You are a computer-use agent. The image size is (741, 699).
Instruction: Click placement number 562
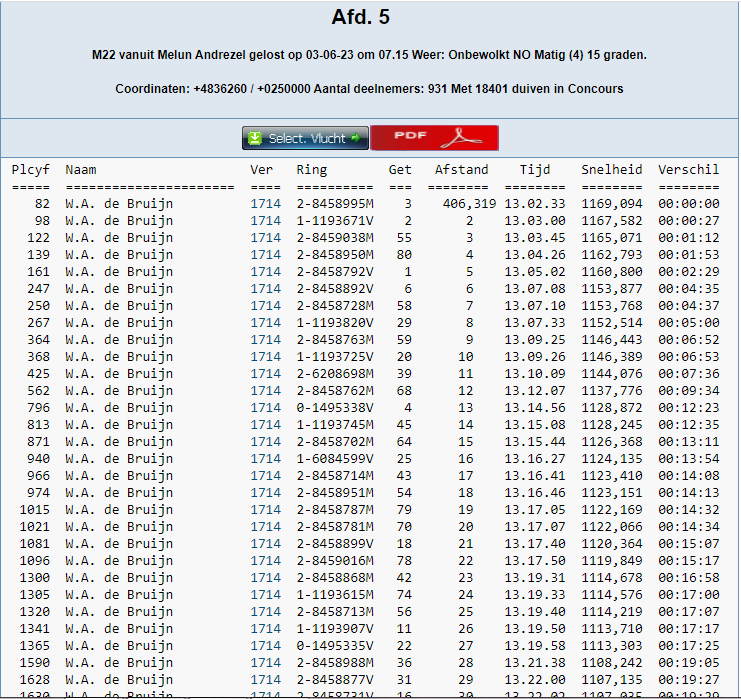38,391
